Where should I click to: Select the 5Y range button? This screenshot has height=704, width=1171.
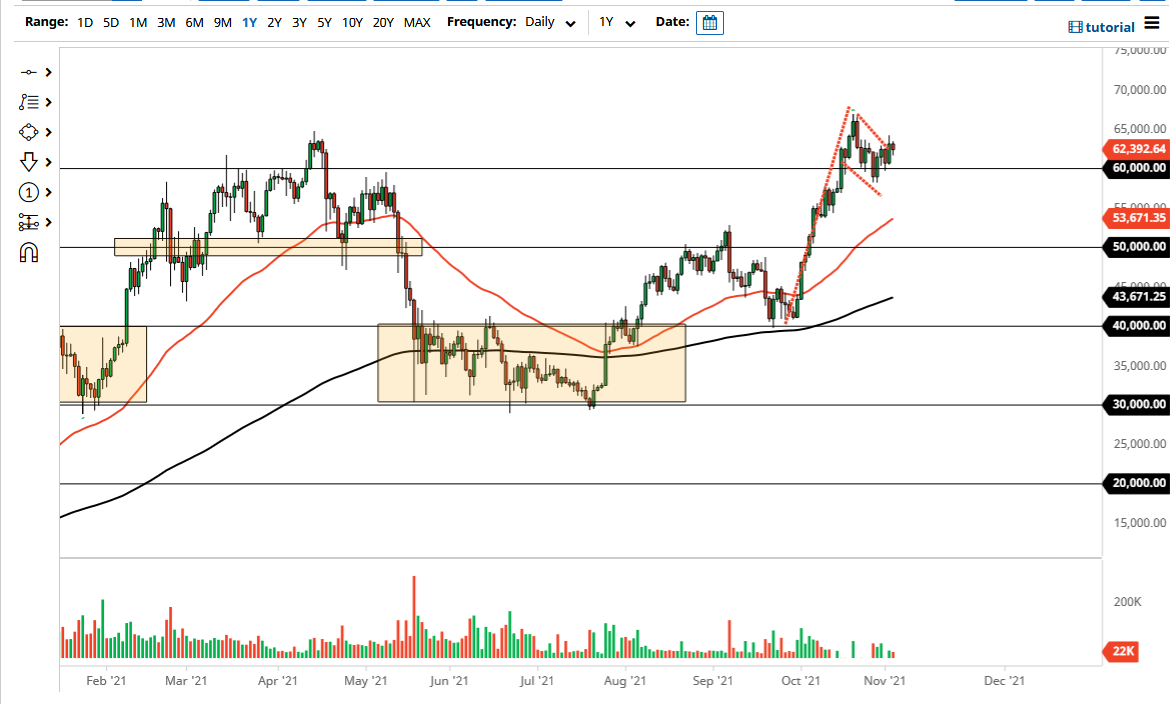click(x=324, y=21)
